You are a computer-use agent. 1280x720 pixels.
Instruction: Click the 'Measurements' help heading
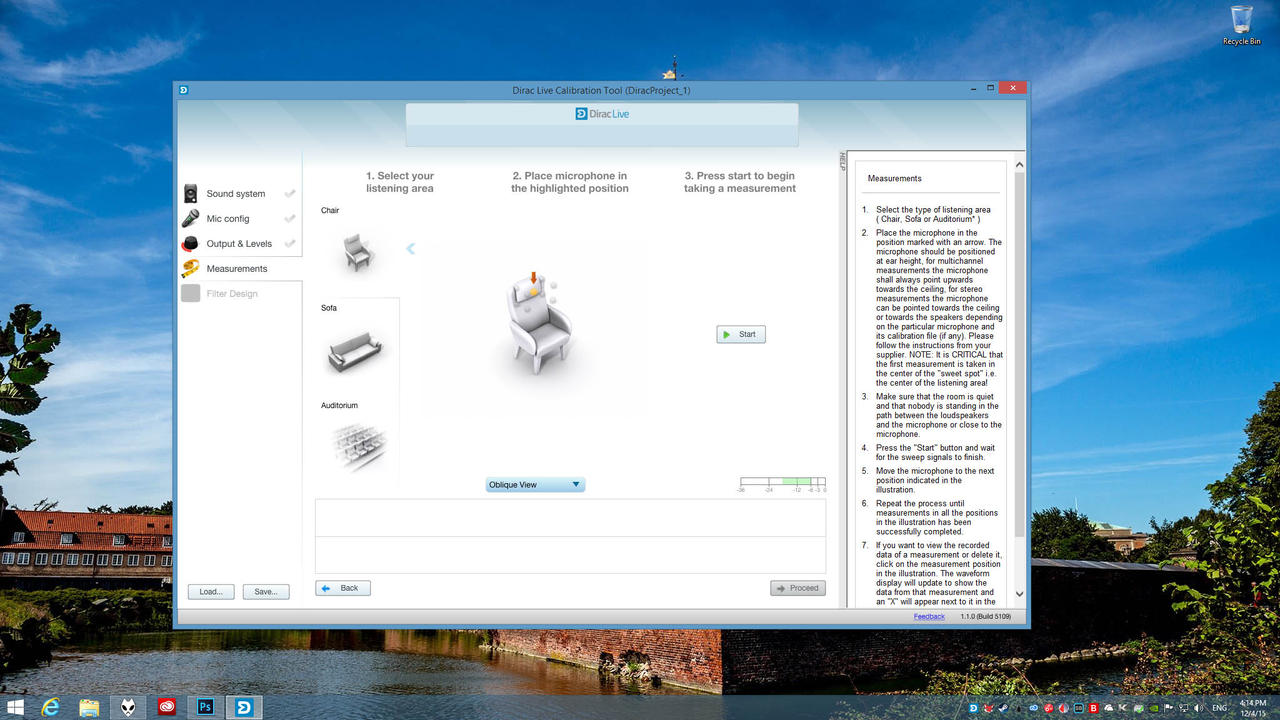point(895,179)
